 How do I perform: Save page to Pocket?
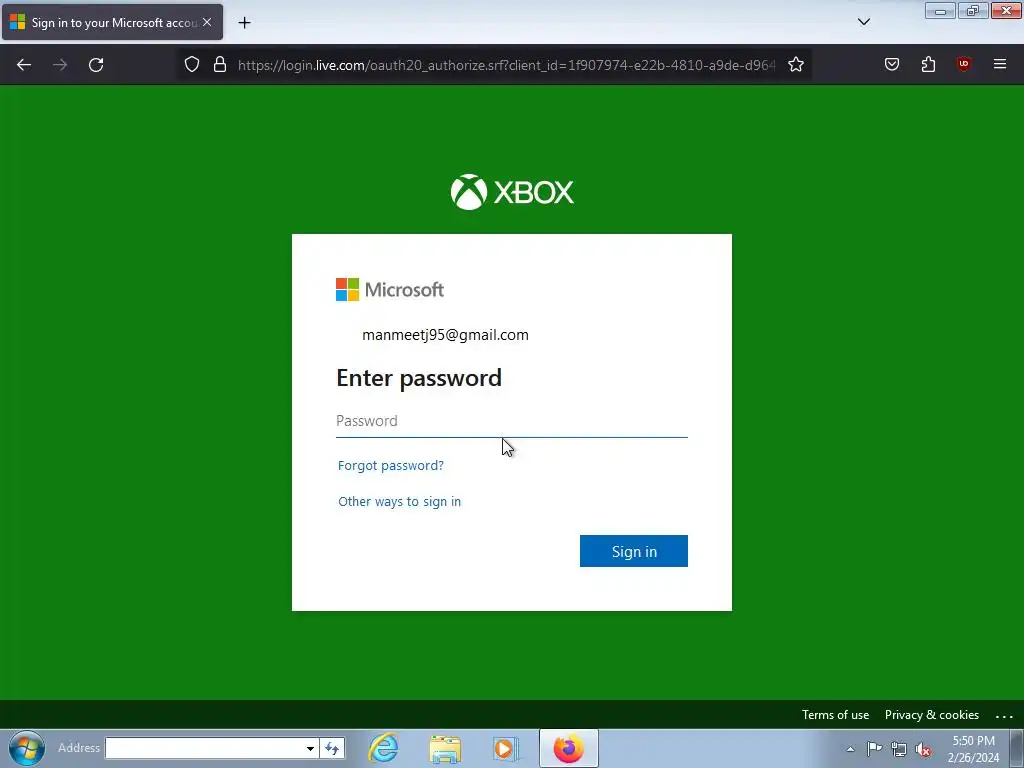click(x=892, y=64)
